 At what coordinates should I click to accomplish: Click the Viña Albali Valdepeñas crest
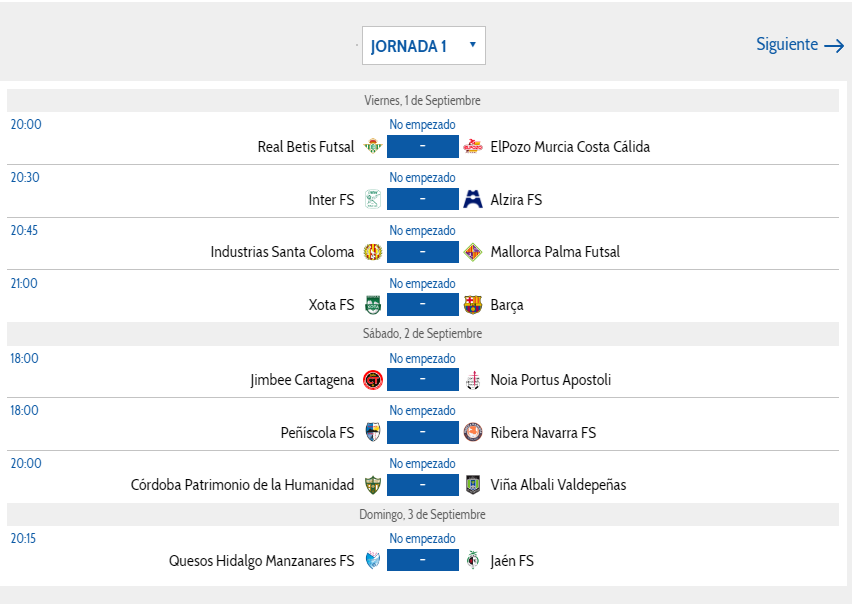click(x=473, y=485)
